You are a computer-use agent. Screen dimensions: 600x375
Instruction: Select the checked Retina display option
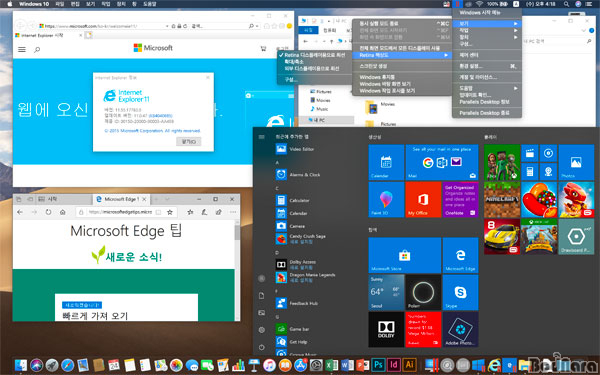pyautogui.click(x=315, y=55)
